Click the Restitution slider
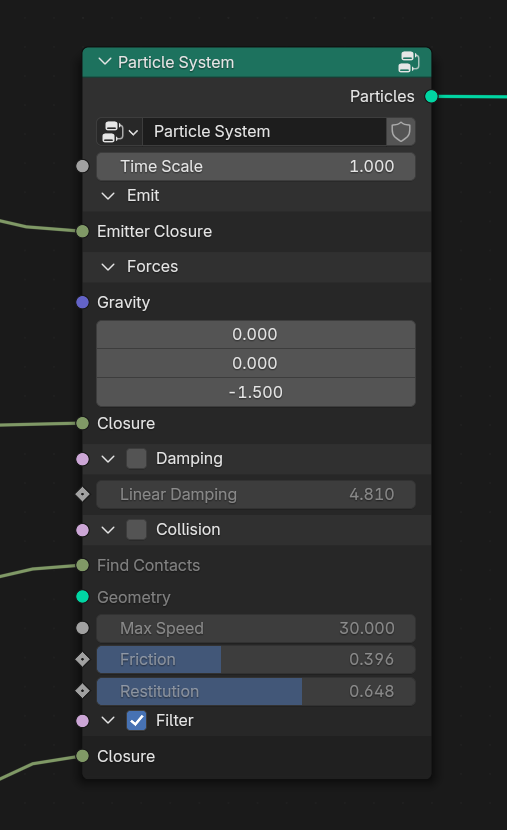This screenshot has height=830, width=507. [256, 691]
